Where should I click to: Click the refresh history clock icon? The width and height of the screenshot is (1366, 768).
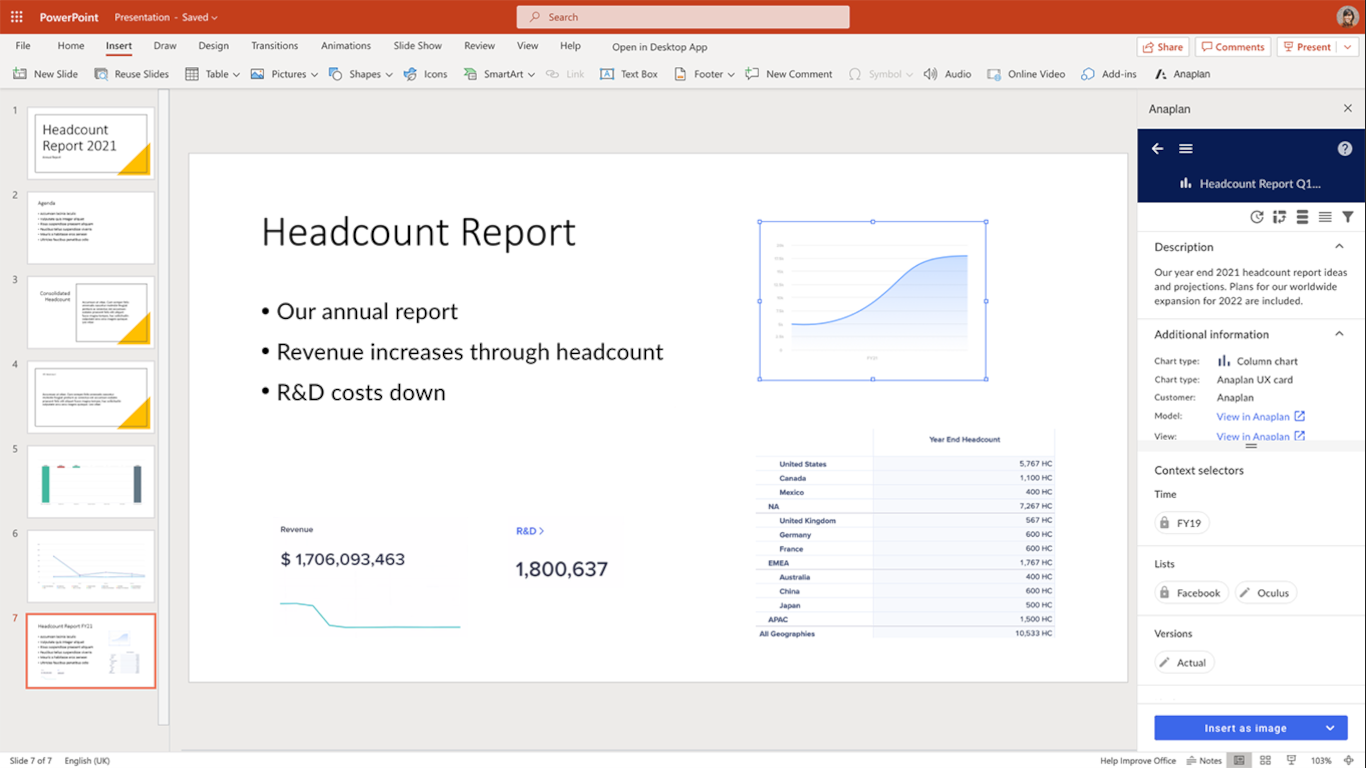point(1257,217)
